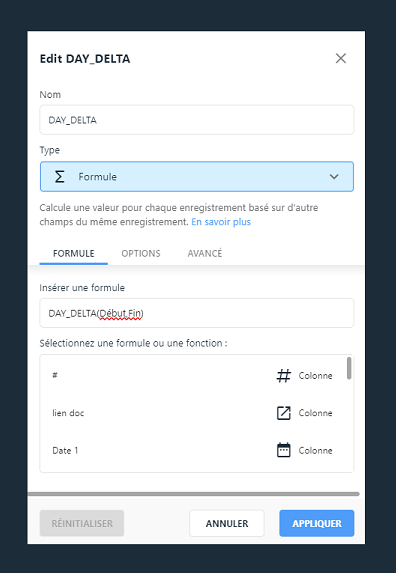Focus the Nom field containing DAY_DELTA
This screenshot has width=396, height=573.
(x=197, y=120)
